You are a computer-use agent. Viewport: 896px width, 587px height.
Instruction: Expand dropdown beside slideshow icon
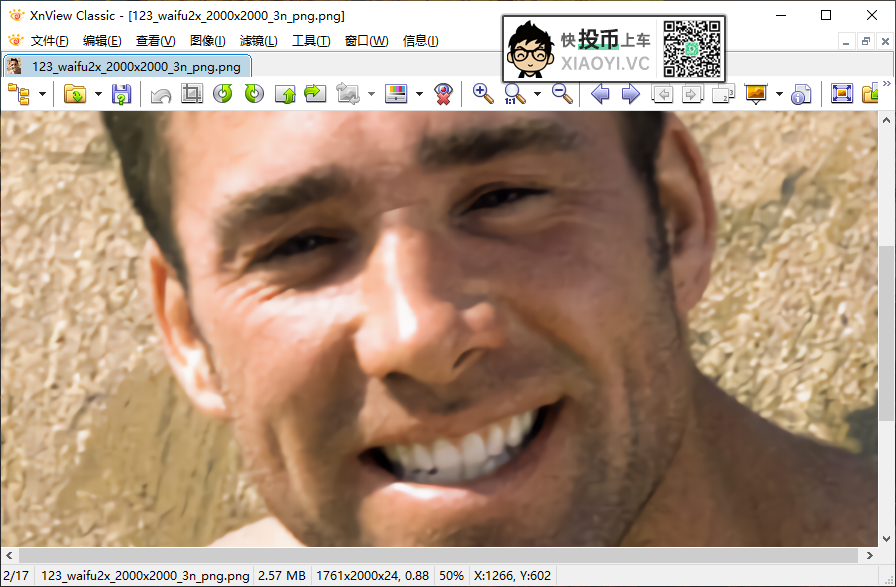[x=779, y=94]
